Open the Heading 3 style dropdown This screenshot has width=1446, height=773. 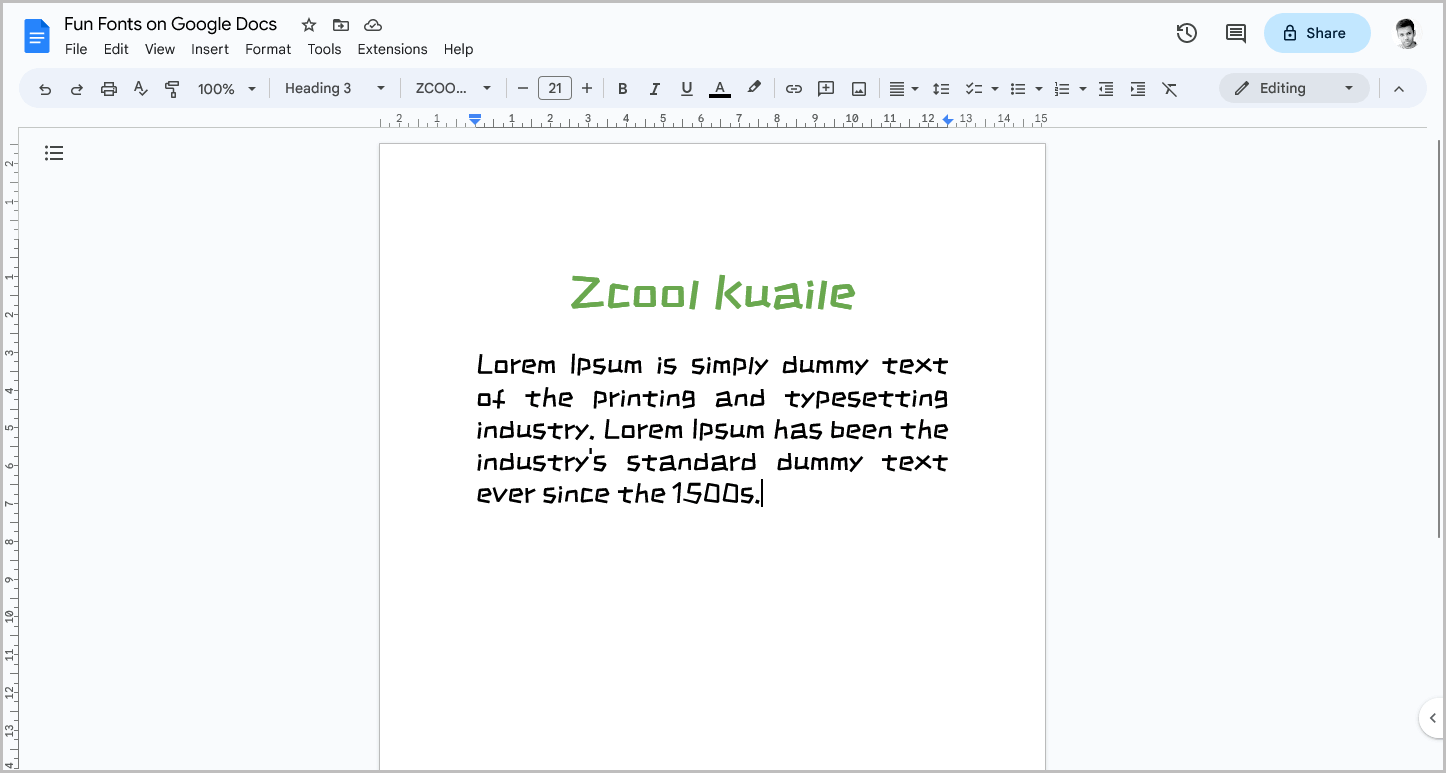tap(333, 88)
